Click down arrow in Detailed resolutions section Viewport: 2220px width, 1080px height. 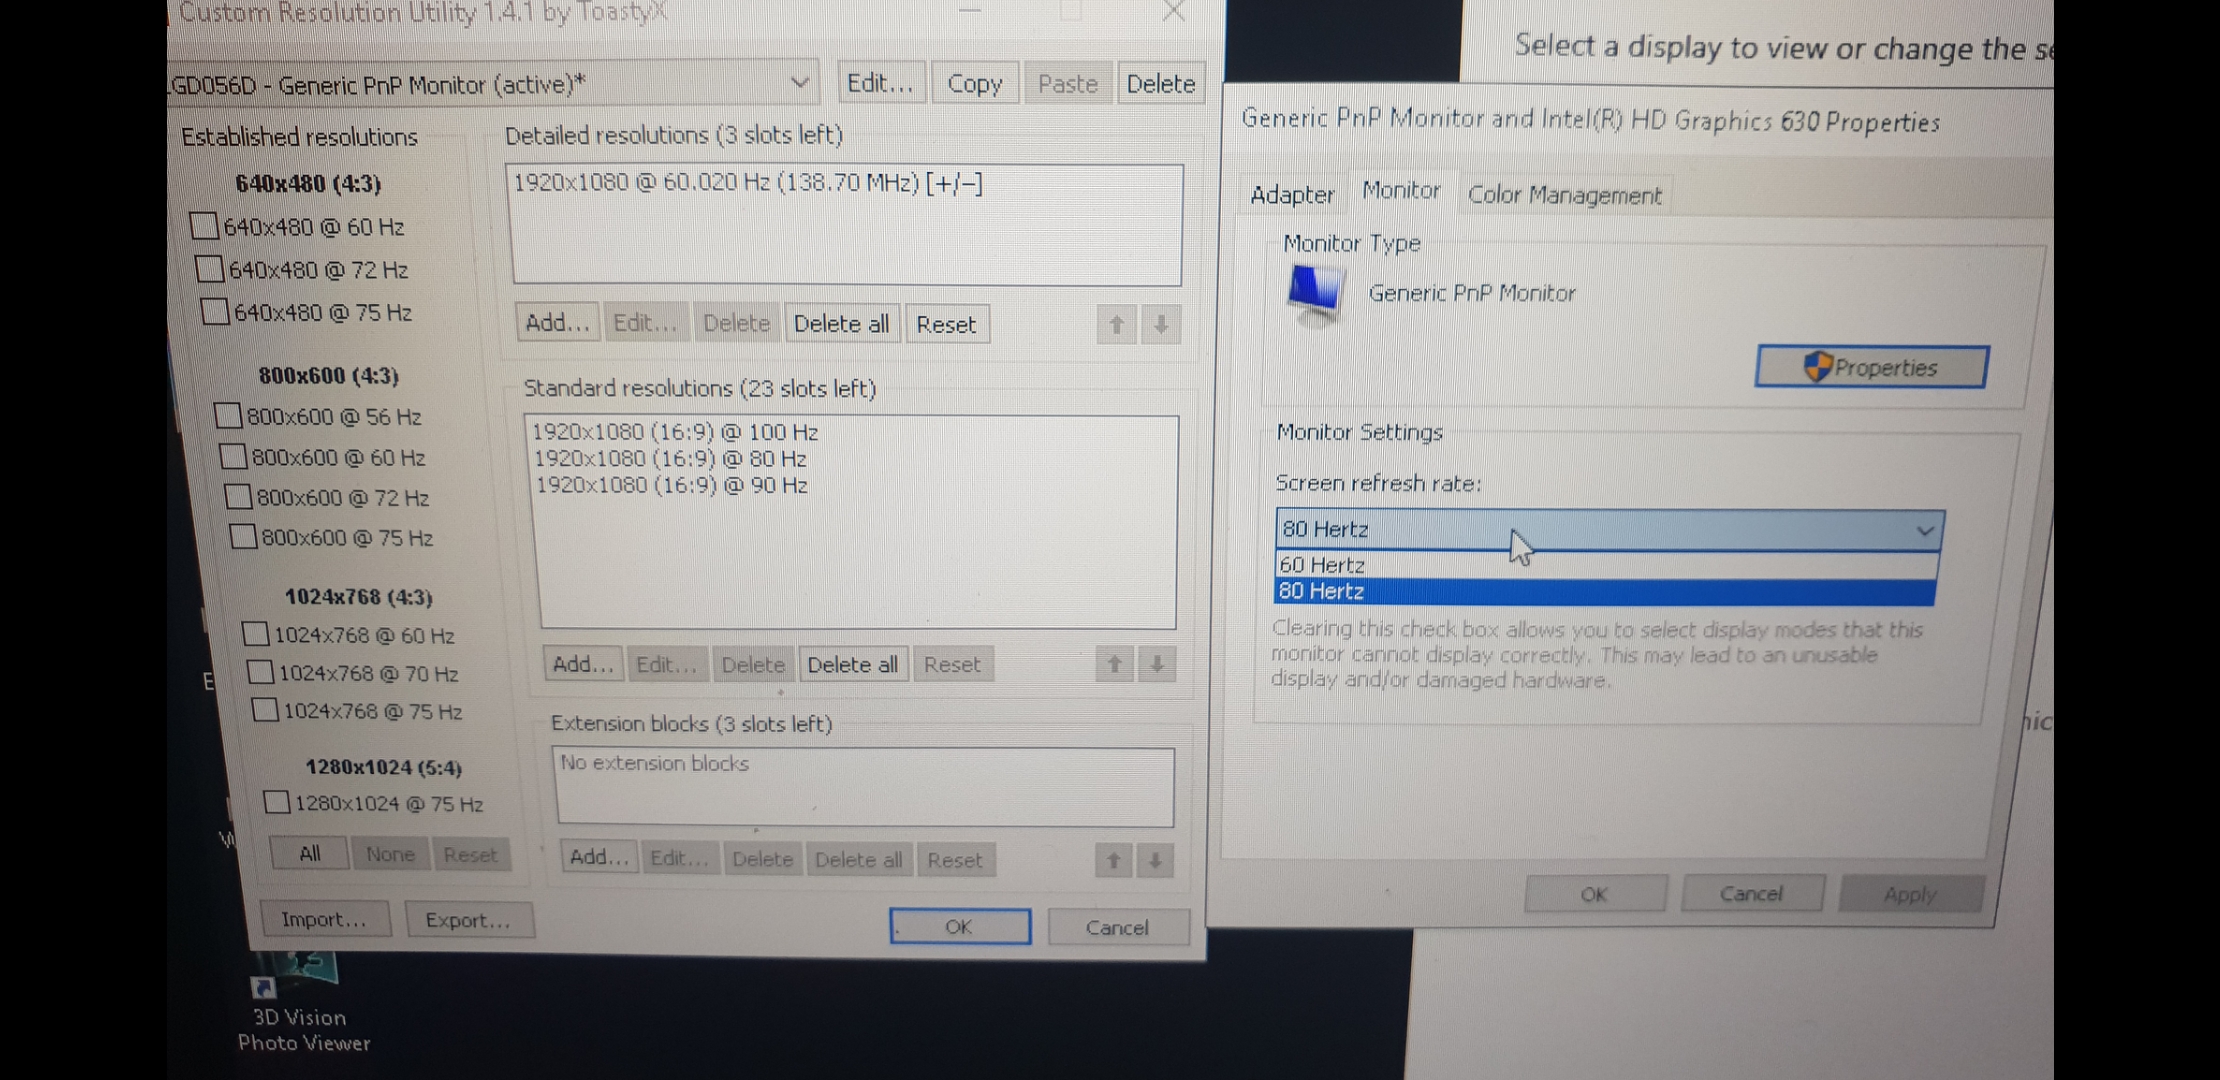[1160, 325]
